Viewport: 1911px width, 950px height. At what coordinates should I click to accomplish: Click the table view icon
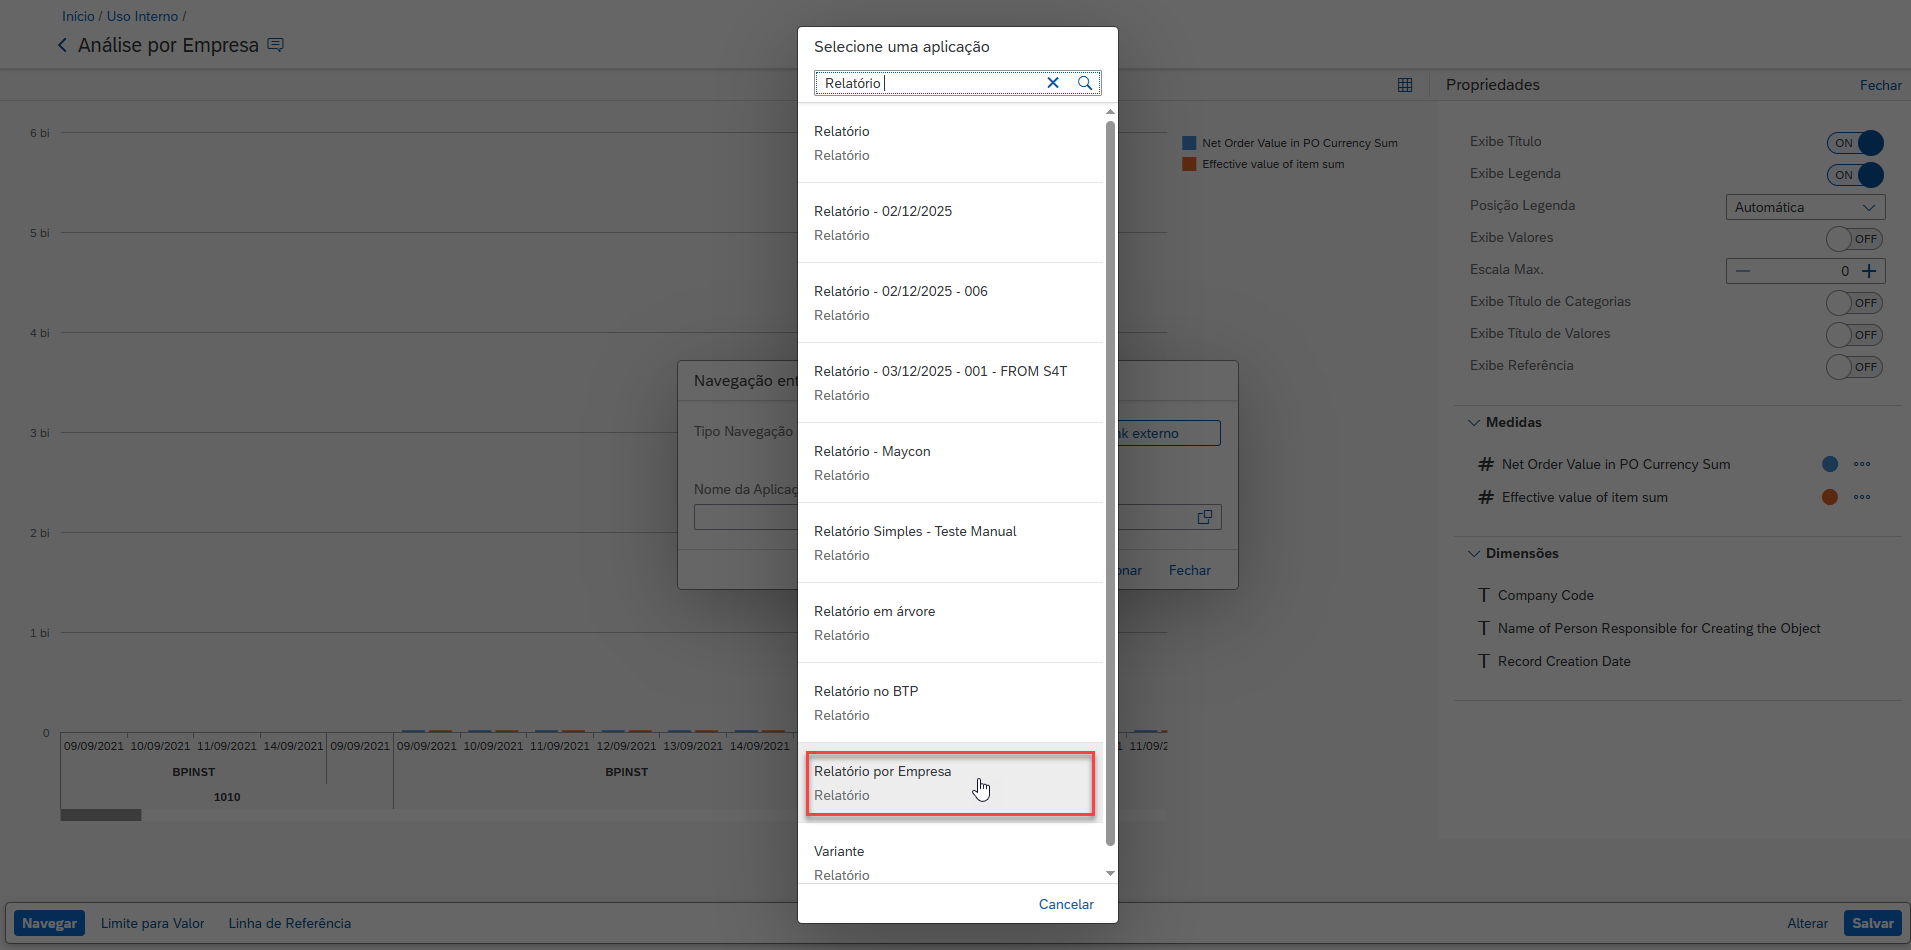pyautogui.click(x=1405, y=85)
